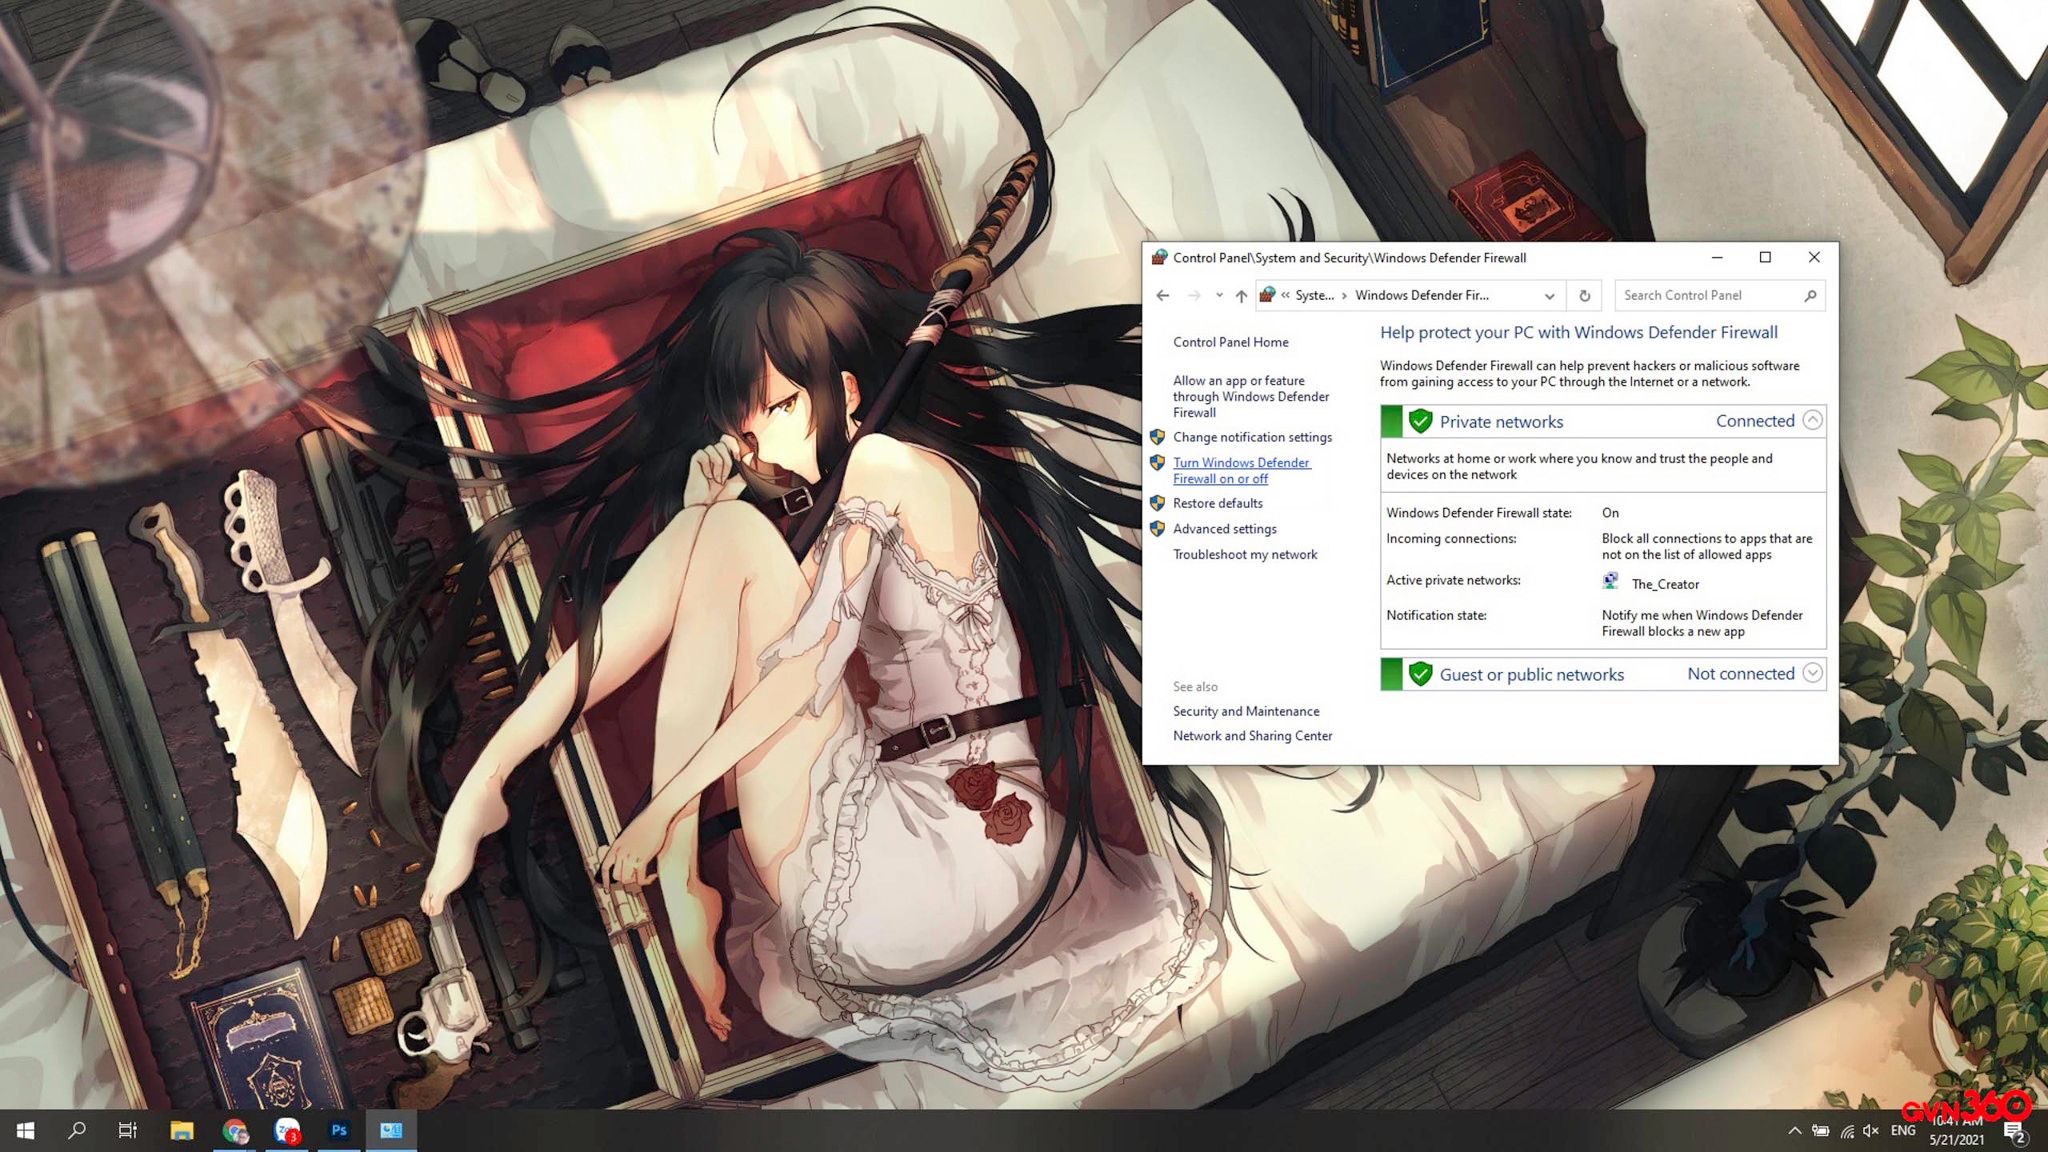Open the Recent locations dropdown arrow
The image size is (2048, 1152).
(1219, 295)
